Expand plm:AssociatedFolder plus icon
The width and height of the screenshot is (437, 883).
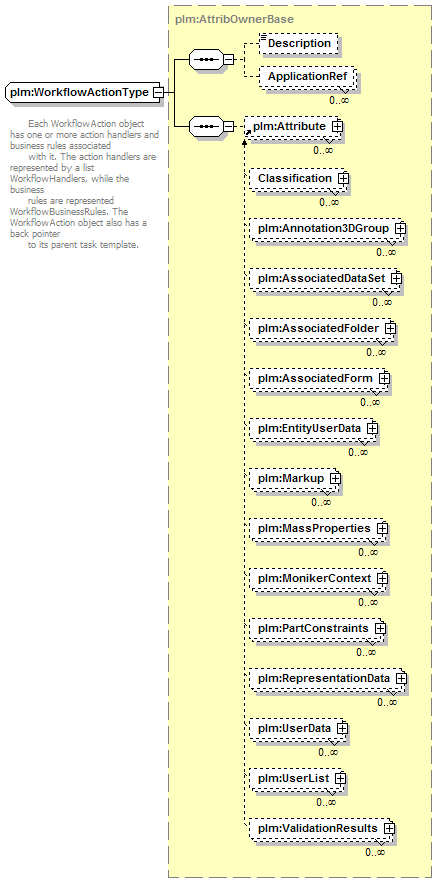390,328
